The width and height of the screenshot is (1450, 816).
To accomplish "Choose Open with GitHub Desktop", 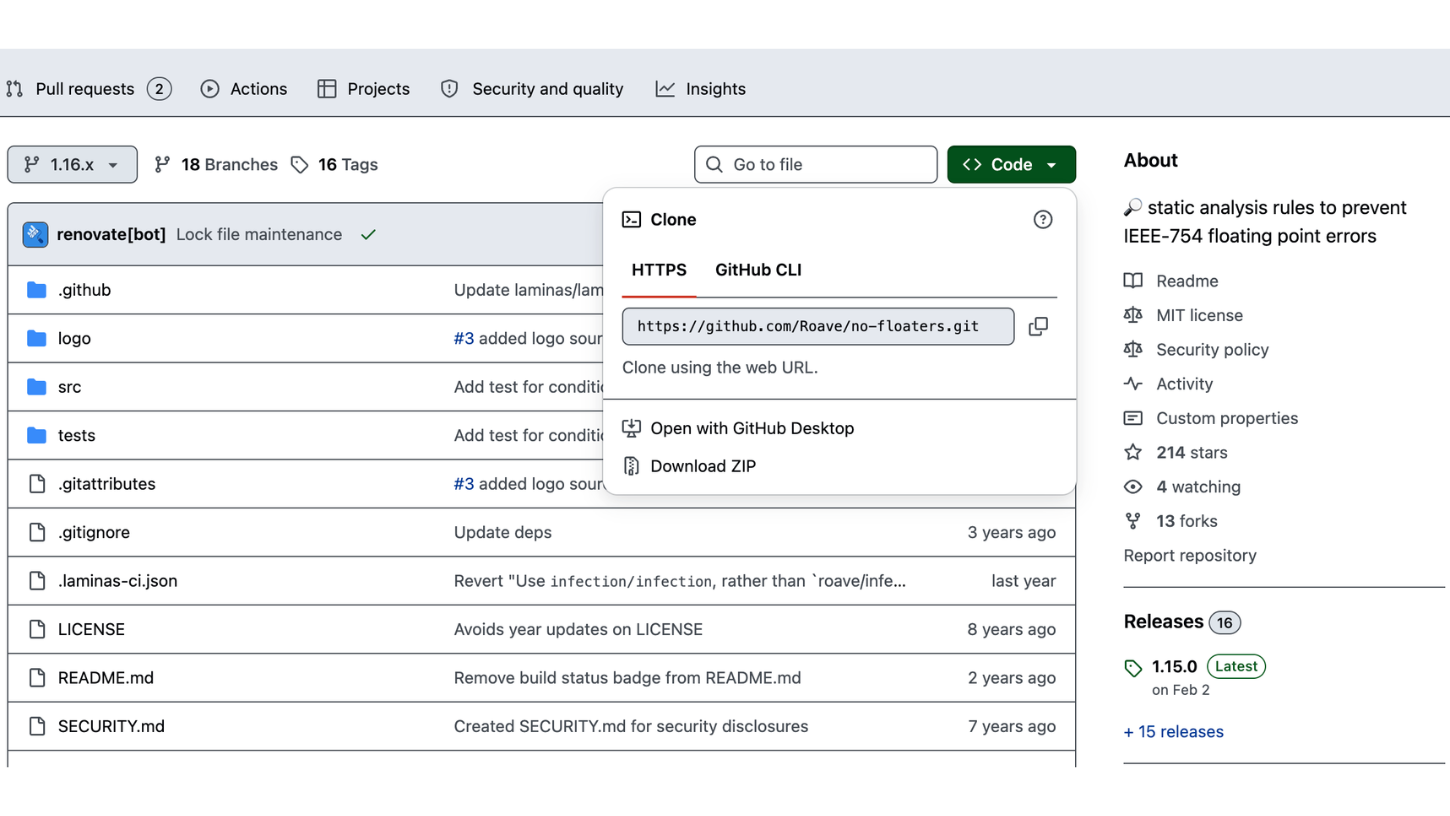I will coord(752,429).
